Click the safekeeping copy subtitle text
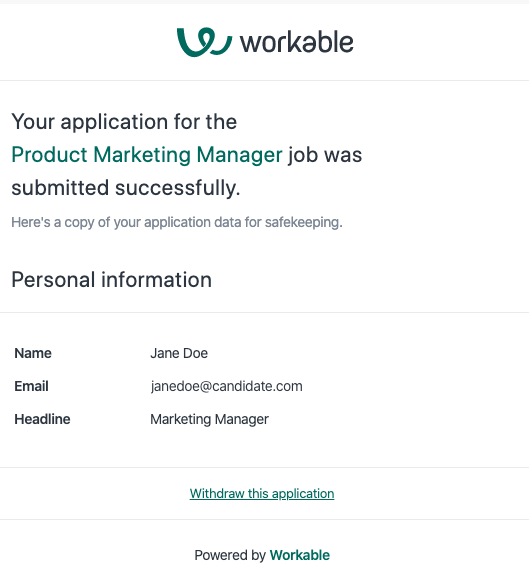The height and width of the screenshot is (583, 529). coord(177,222)
